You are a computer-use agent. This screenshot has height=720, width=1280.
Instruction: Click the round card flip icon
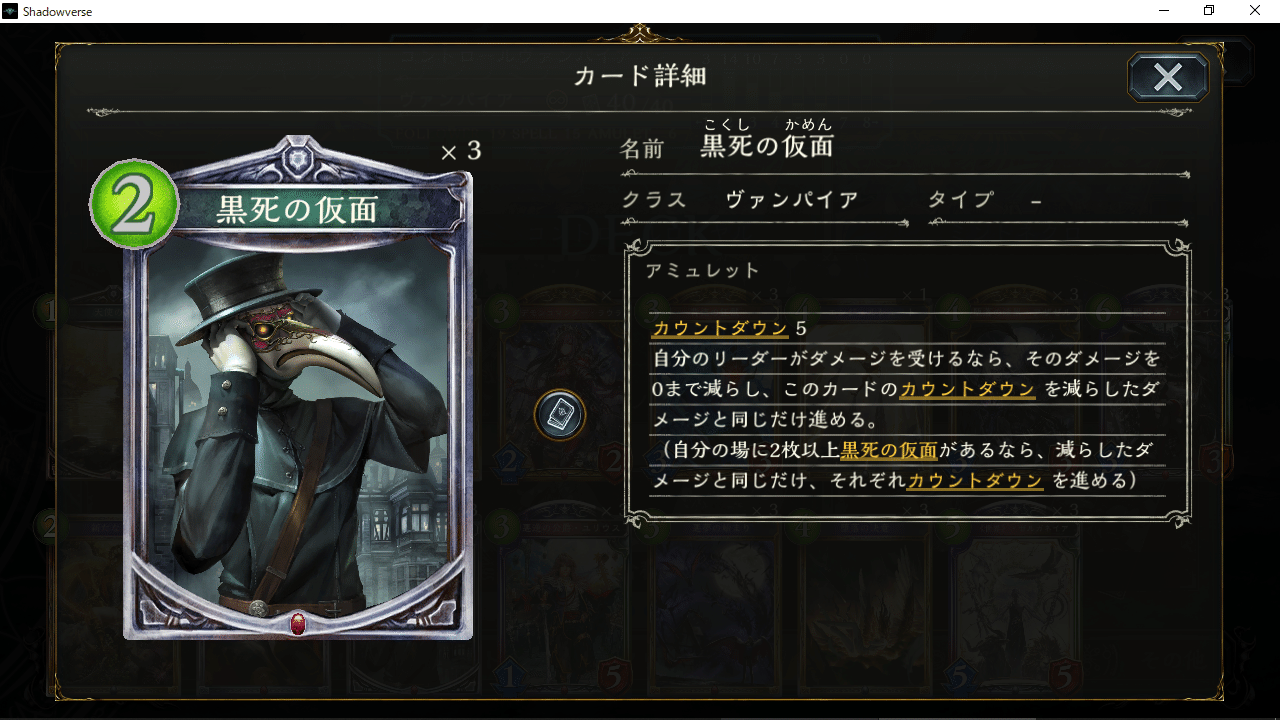tap(560, 414)
